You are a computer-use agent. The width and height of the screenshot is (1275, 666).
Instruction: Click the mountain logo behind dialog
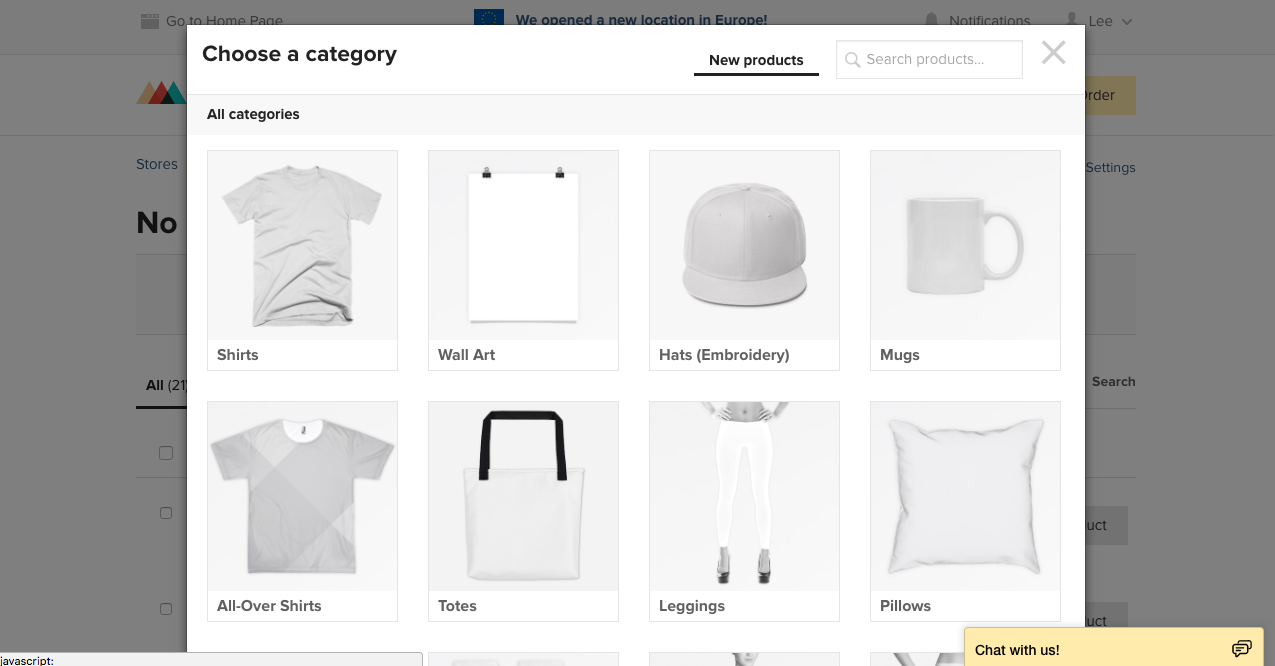point(161,93)
